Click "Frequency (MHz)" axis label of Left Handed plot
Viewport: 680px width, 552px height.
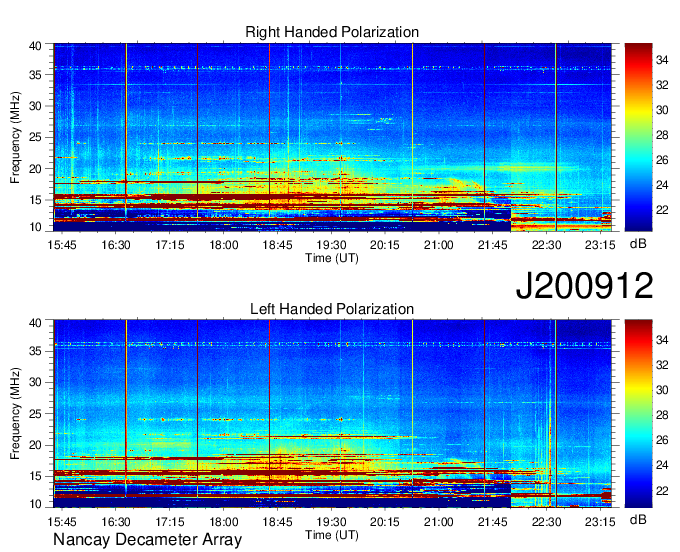tap(15, 414)
